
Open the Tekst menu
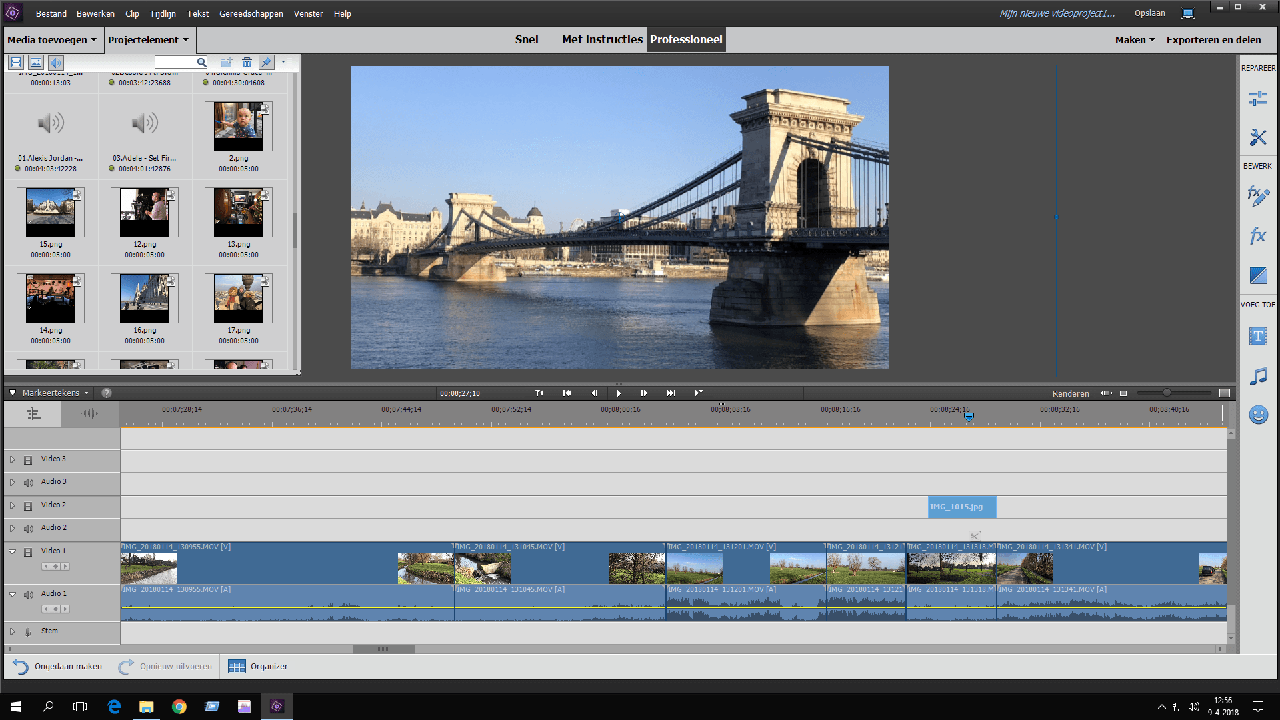click(197, 14)
